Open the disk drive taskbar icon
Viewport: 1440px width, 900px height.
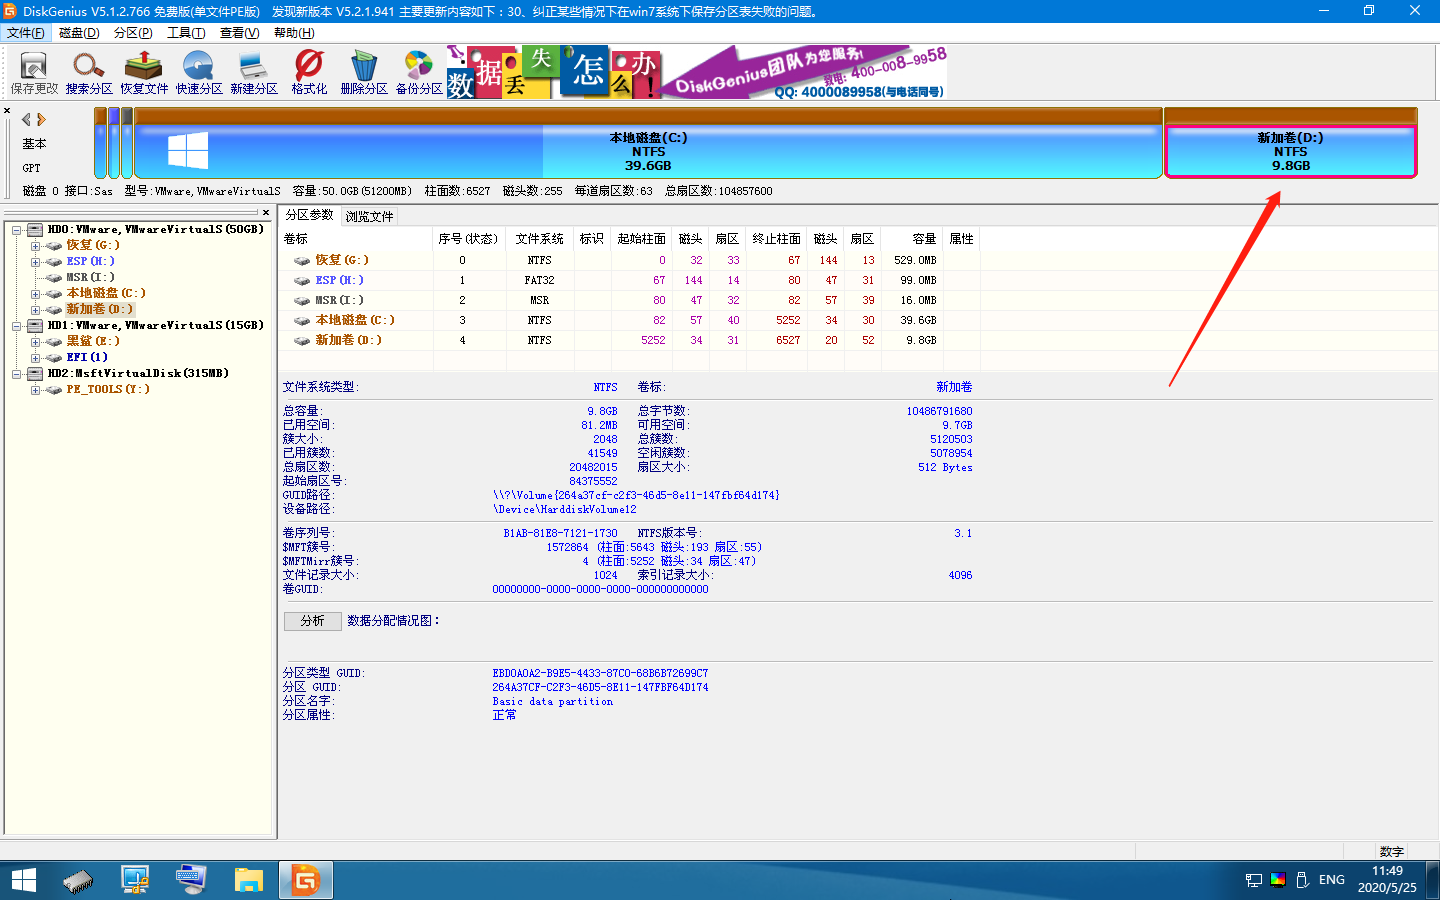(x=78, y=880)
